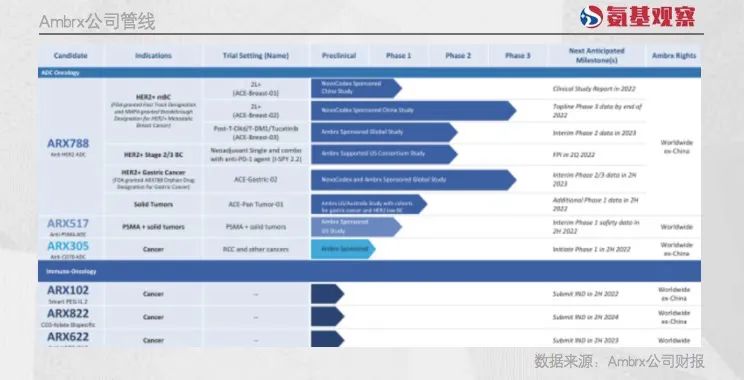Click the ARX102 preclinical dark arrow

327,294
